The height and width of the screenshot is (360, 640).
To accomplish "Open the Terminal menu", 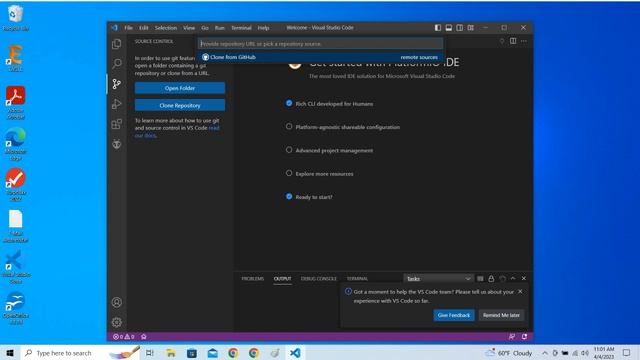I will [x=241, y=28].
